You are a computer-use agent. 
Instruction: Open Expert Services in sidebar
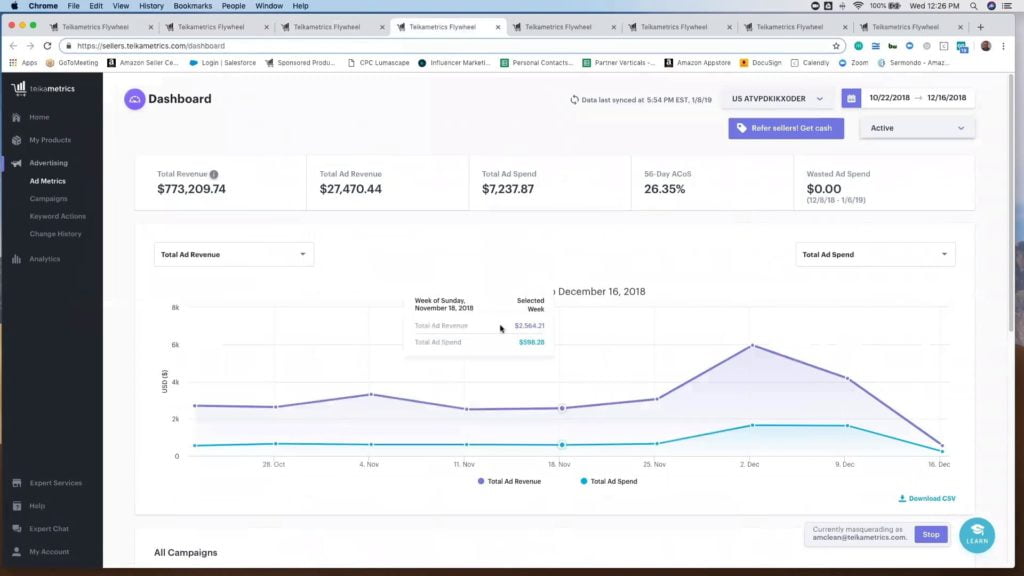56,483
